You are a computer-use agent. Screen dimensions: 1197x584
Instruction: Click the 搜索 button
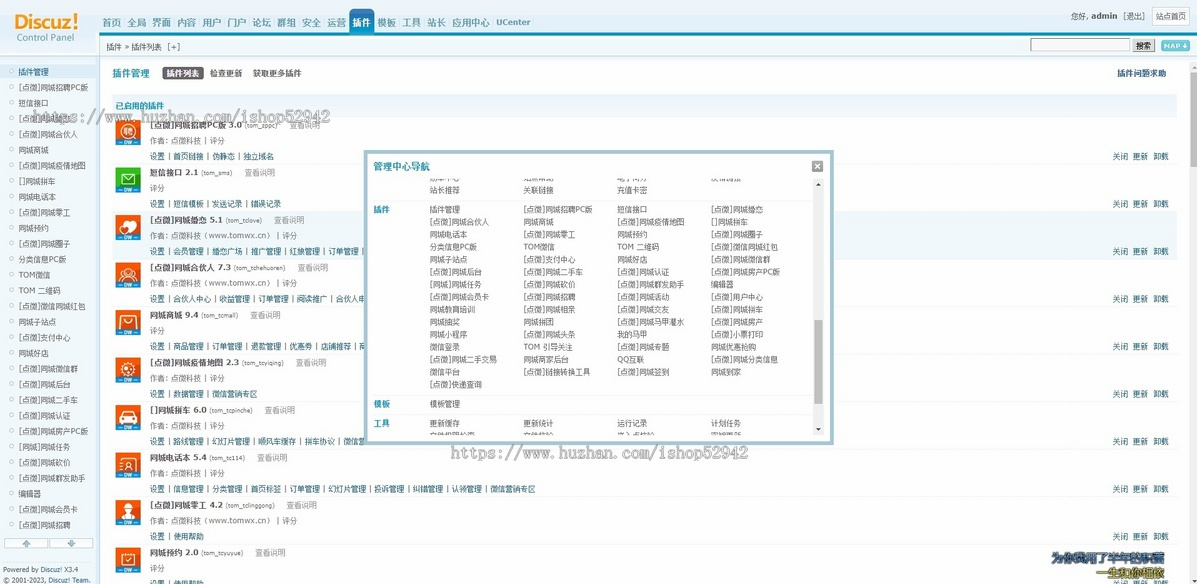coord(1144,46)
